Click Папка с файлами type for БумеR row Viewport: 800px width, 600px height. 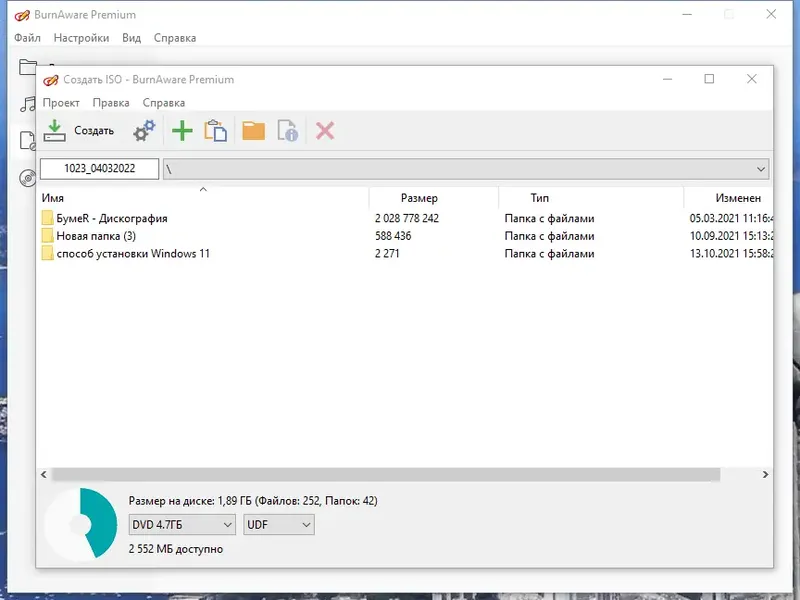point(549,218)
